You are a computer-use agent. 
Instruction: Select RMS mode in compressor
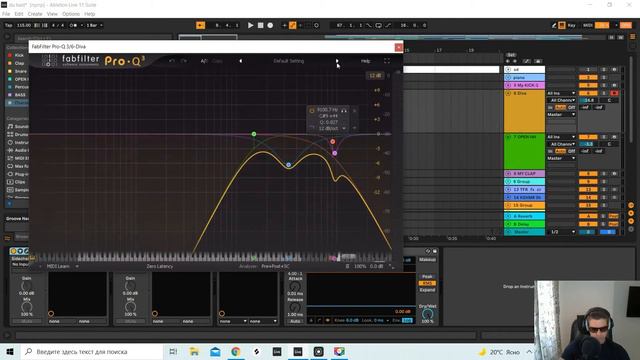point(427,283)
